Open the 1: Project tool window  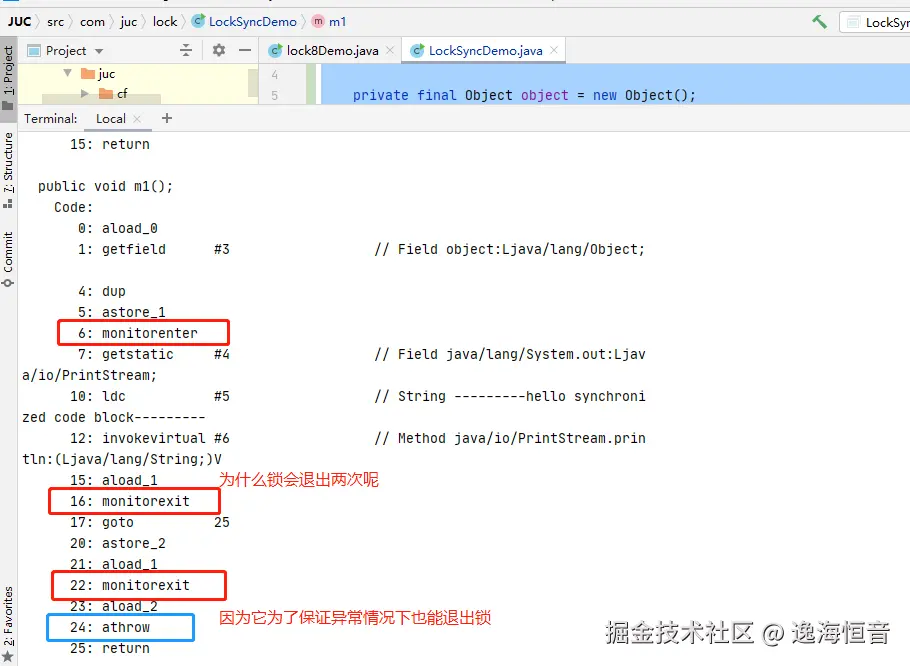pyautogui.click(x=8, y=78)
